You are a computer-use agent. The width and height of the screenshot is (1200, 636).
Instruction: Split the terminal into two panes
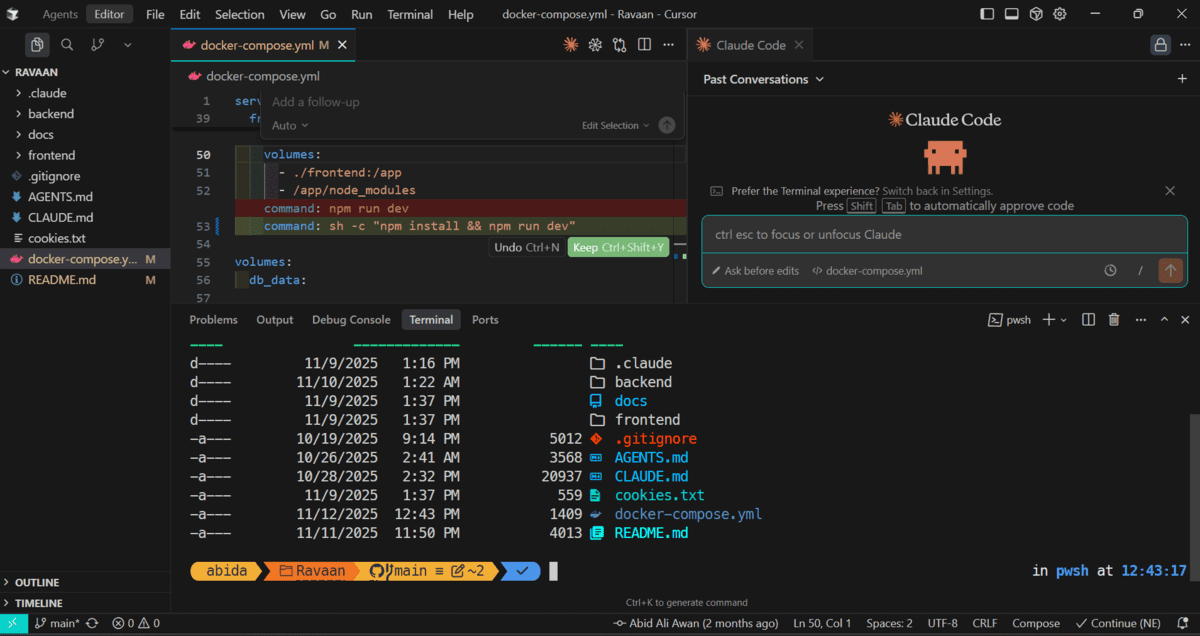coord(1088,319)
